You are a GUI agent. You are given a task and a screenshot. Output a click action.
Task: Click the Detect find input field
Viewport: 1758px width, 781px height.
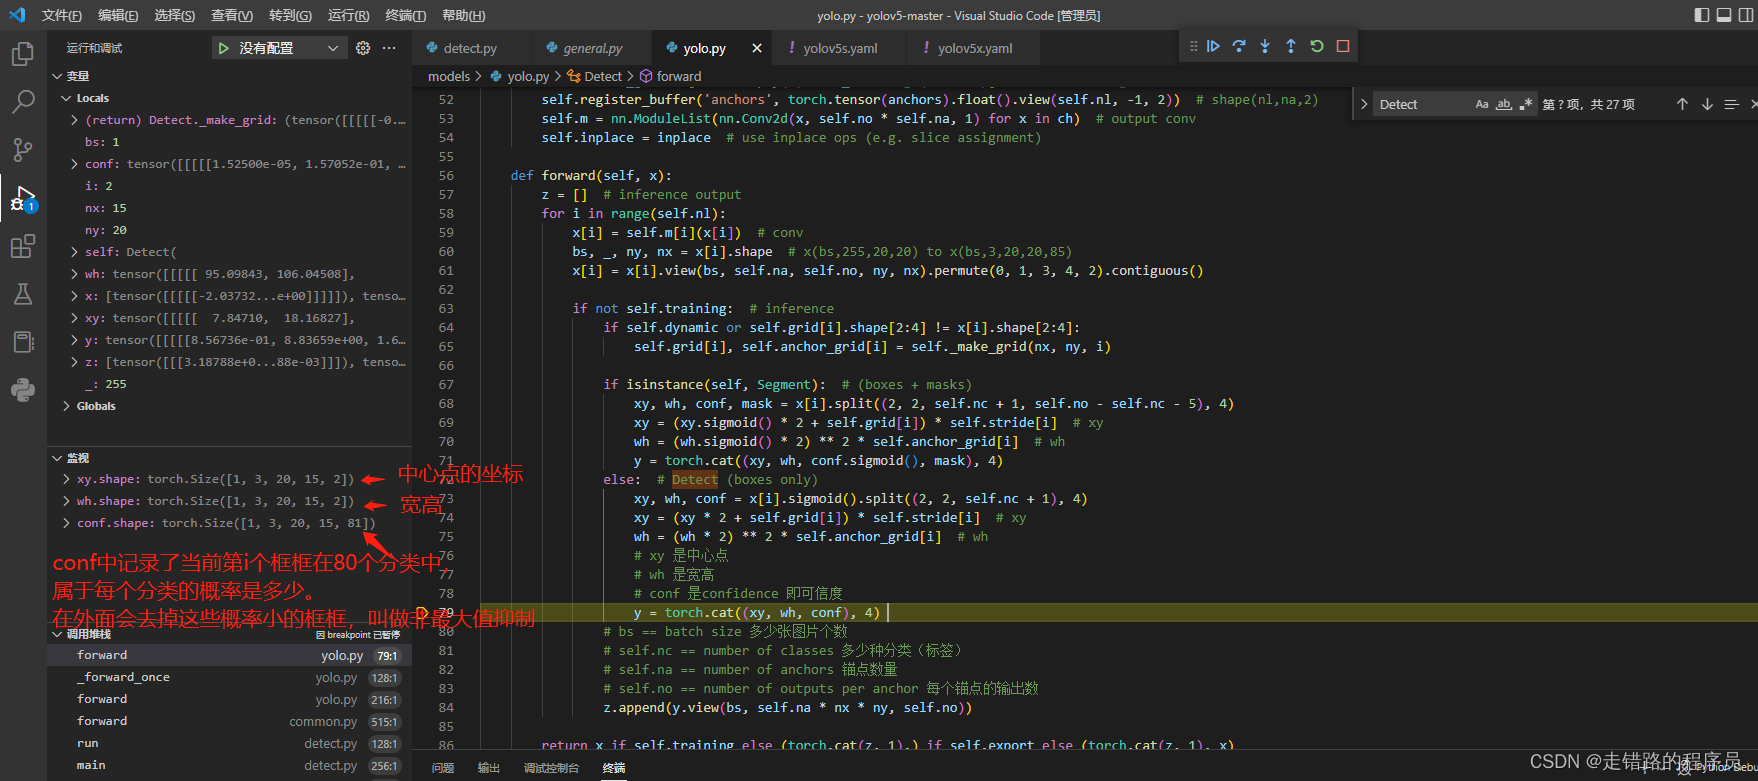click(1420, 104)
